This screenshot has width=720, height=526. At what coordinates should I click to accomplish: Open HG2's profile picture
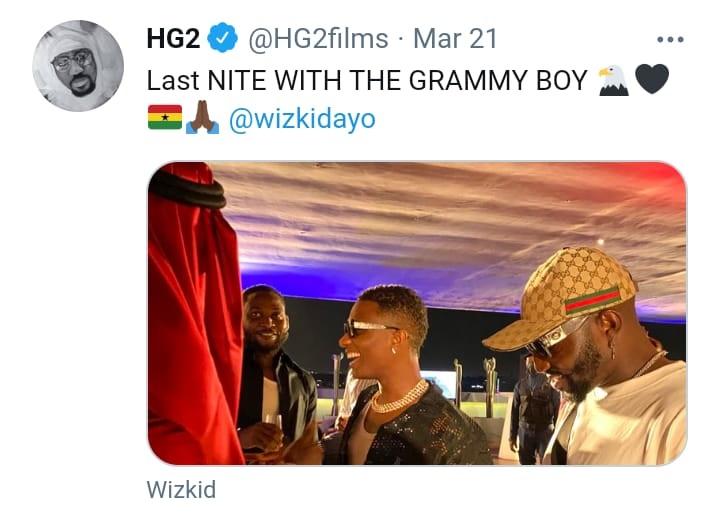coord(78,66)
